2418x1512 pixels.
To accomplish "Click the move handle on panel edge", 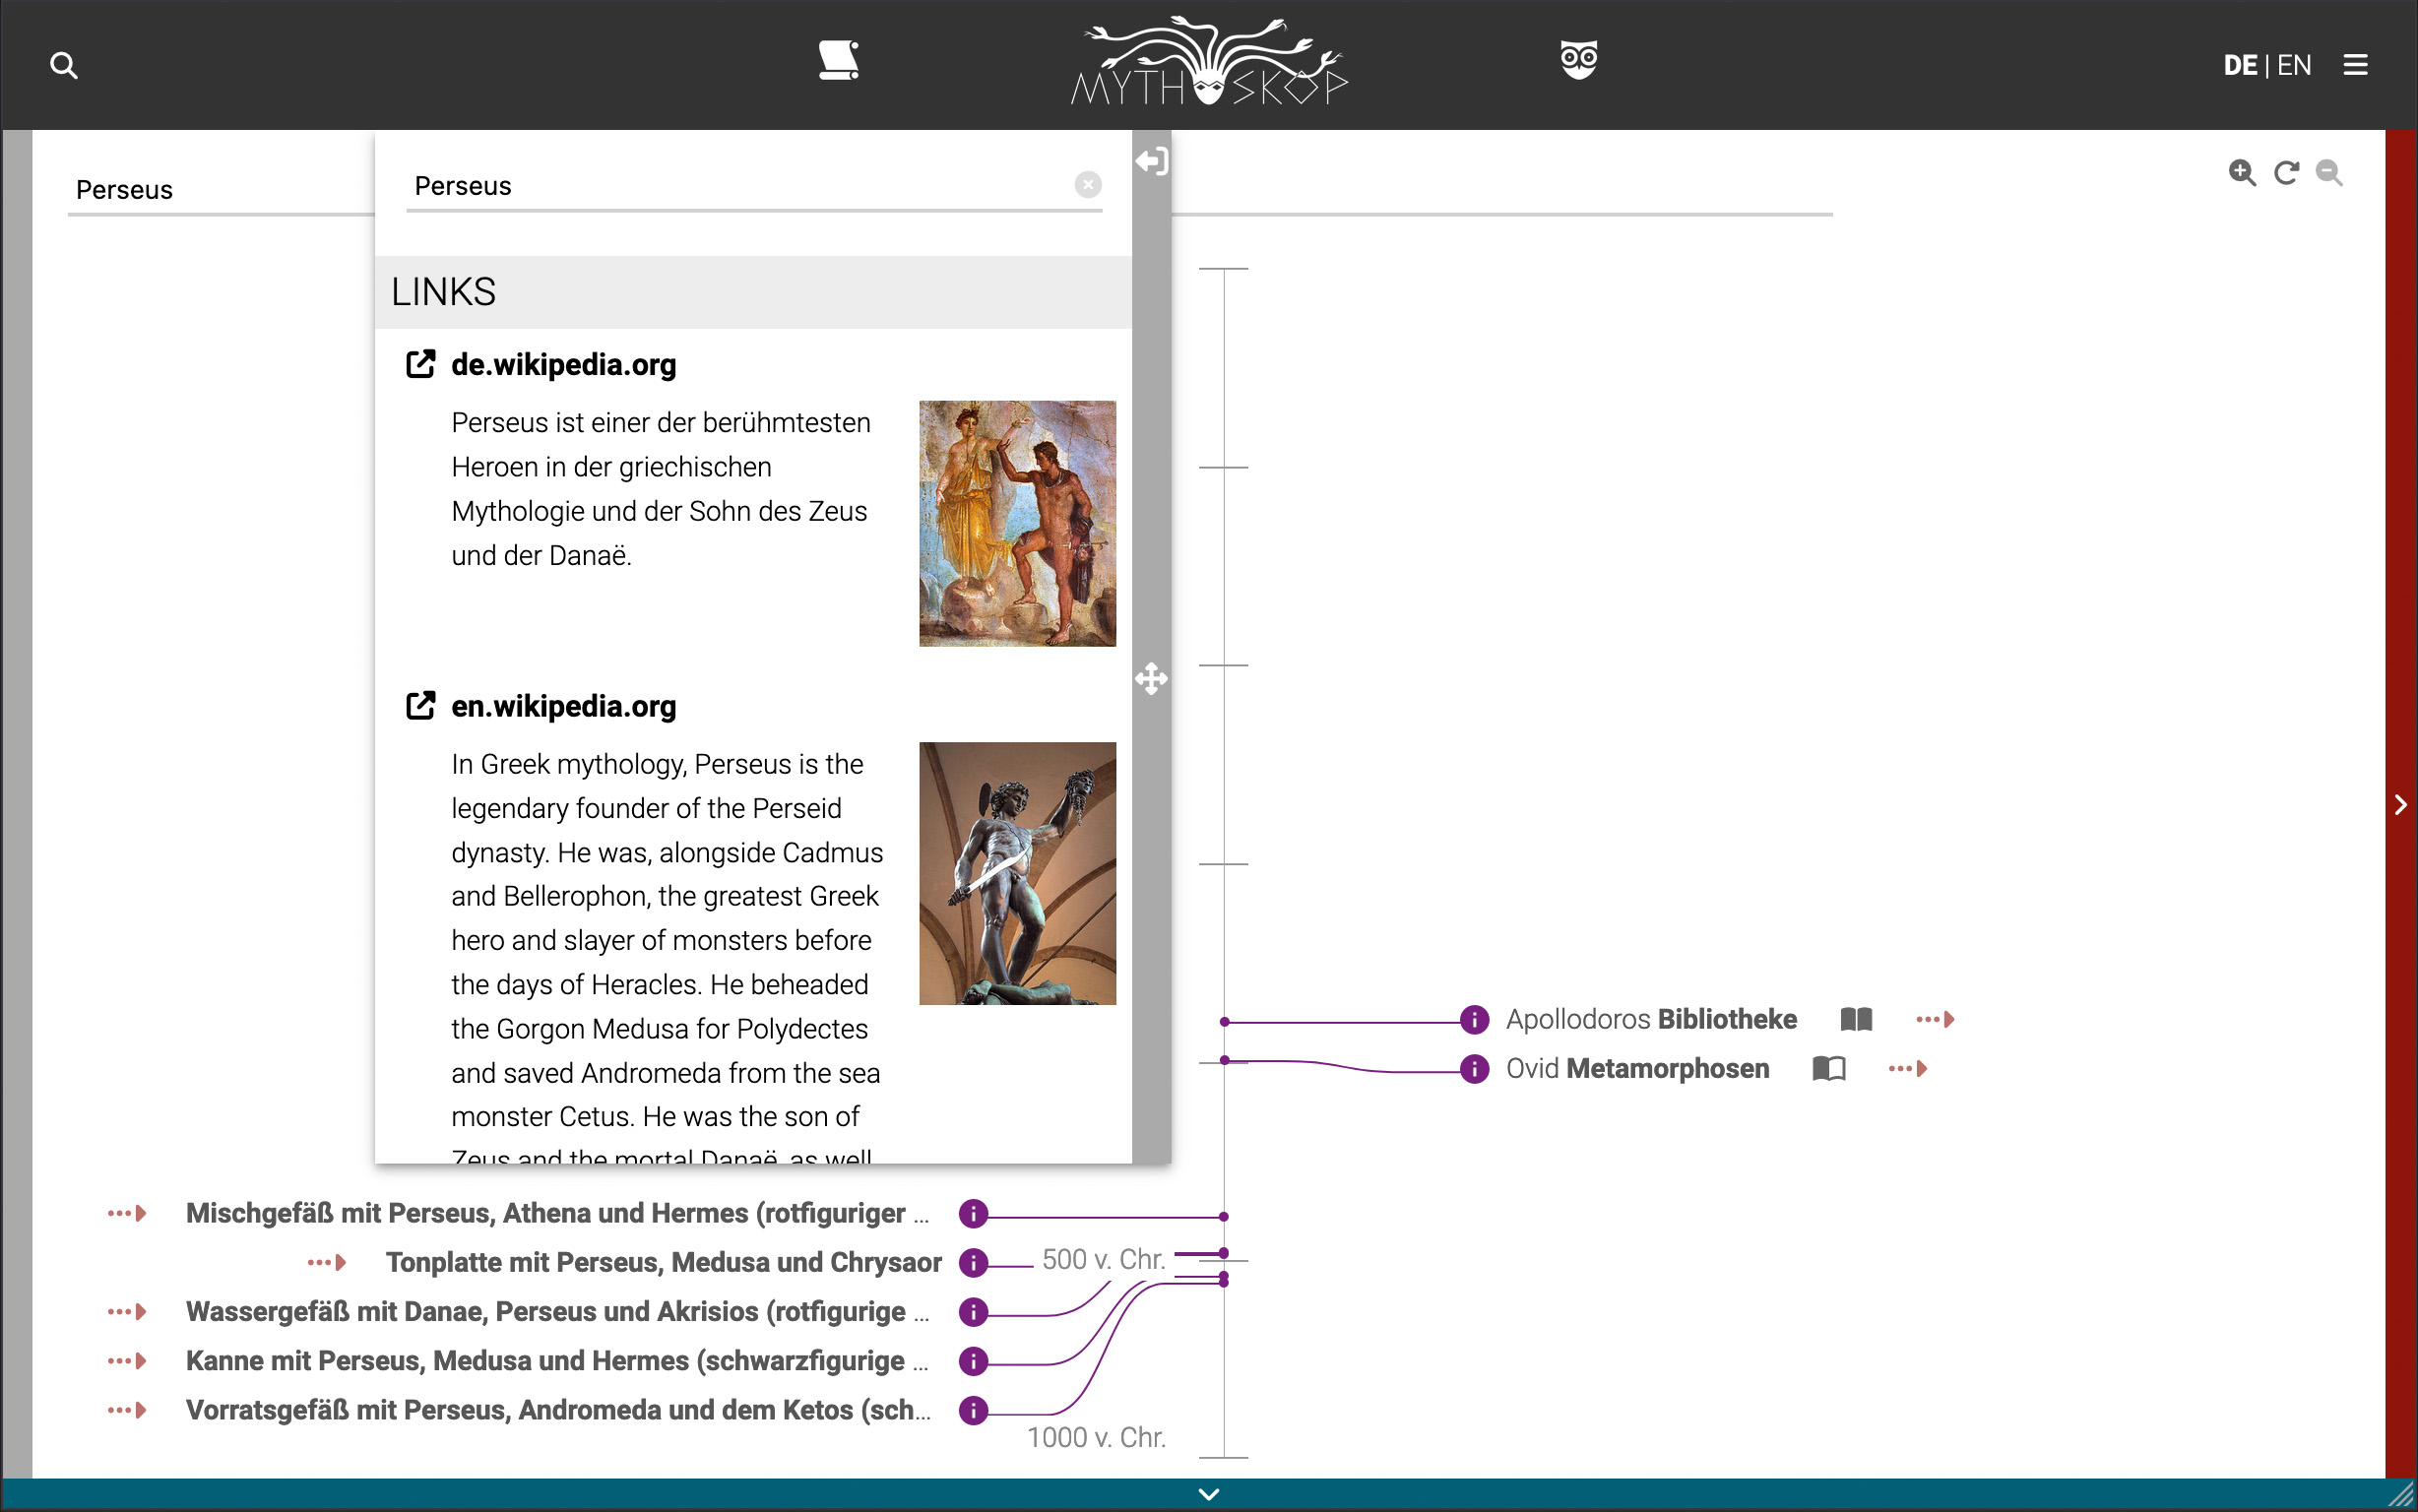I will [x=1151, y=678].
